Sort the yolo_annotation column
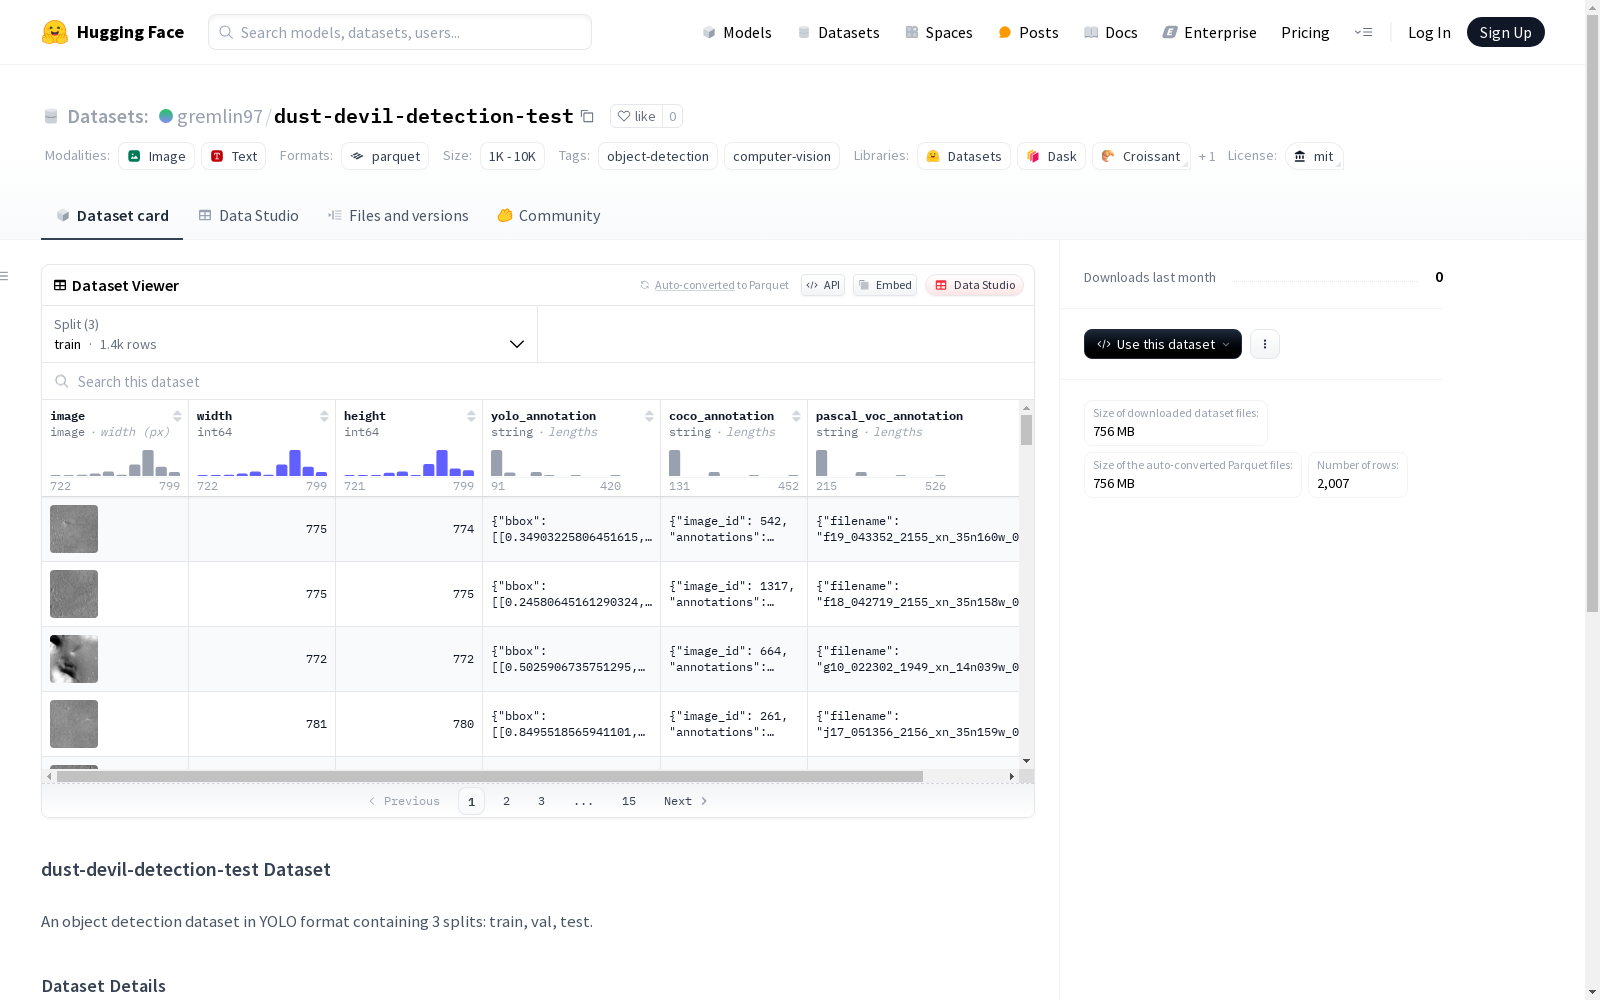 tap(649, 416)
